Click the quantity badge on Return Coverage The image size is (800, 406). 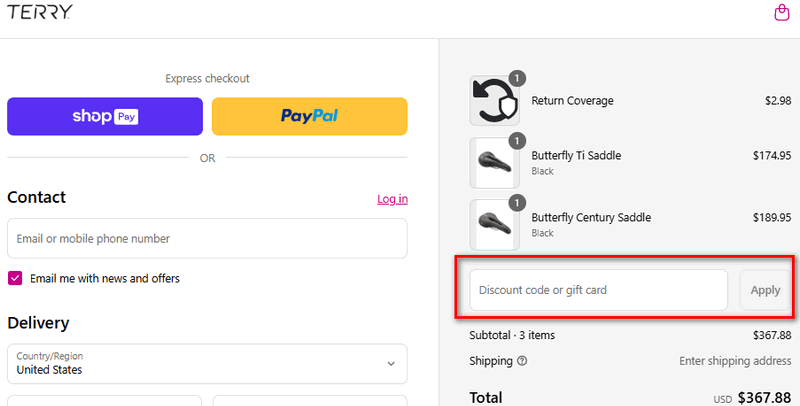point(516,78)
